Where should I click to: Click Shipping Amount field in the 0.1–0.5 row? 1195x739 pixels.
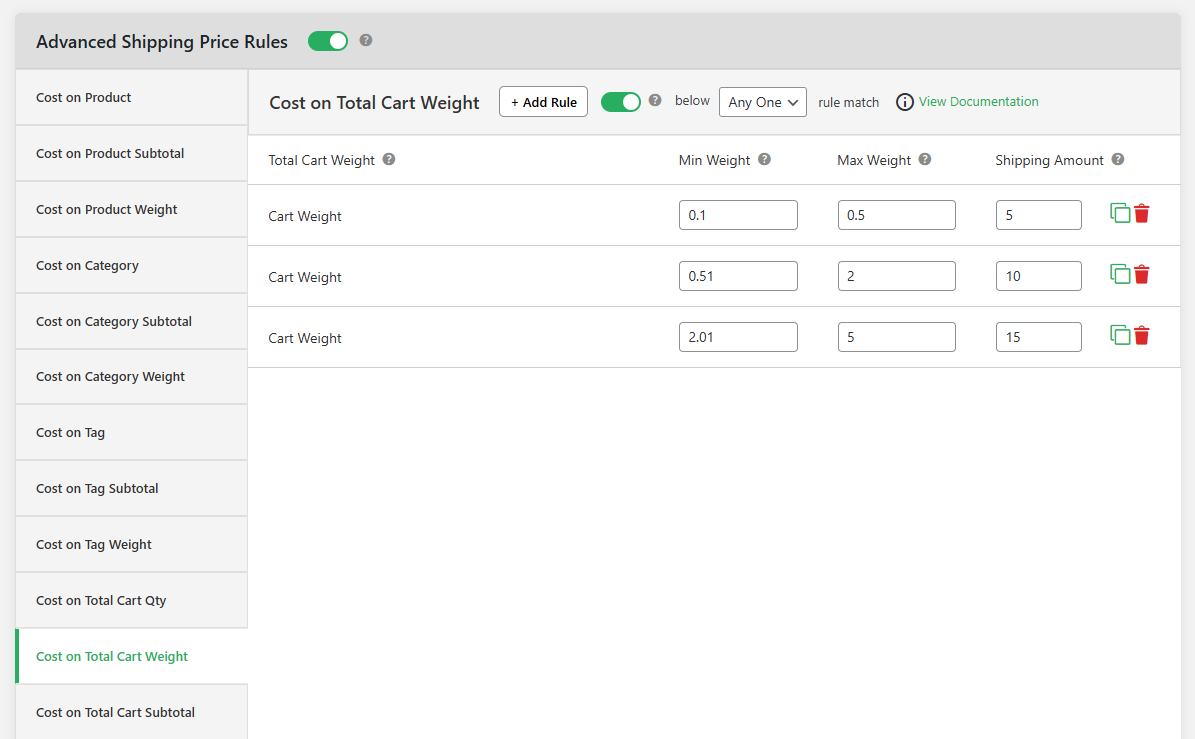(x=1038, y=215)
